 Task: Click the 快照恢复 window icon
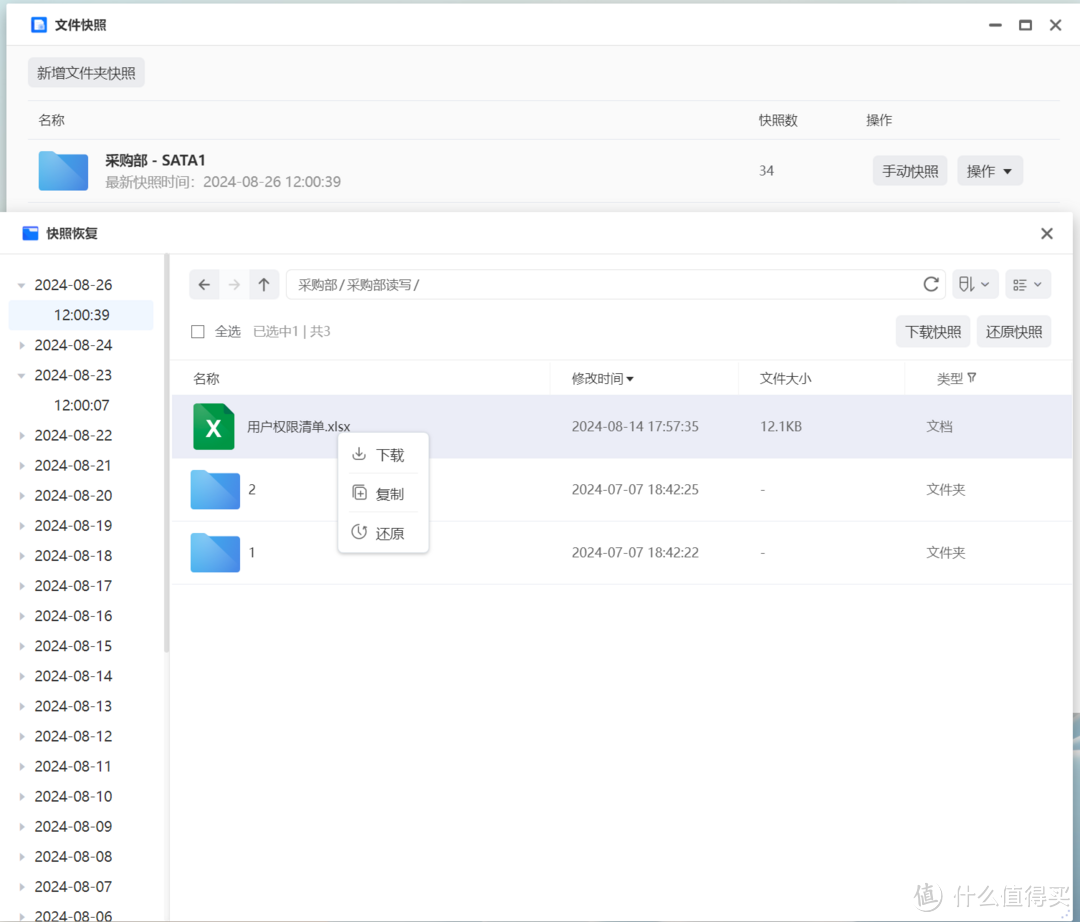pos(31,233)
